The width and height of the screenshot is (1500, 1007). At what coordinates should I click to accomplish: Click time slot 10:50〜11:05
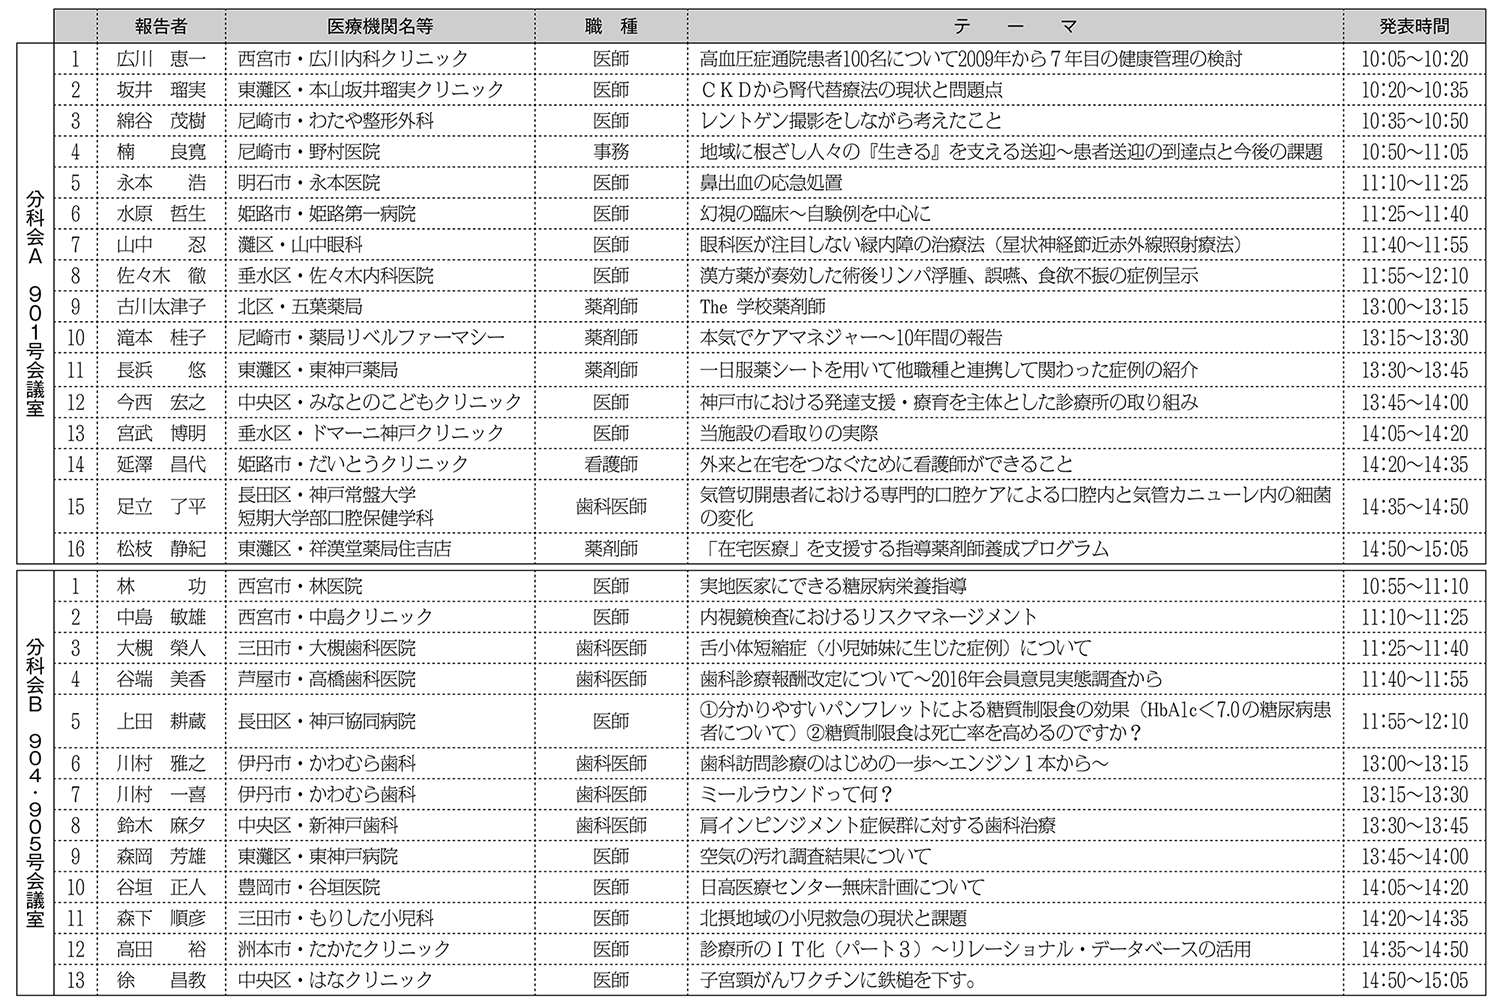(1415, 152)
